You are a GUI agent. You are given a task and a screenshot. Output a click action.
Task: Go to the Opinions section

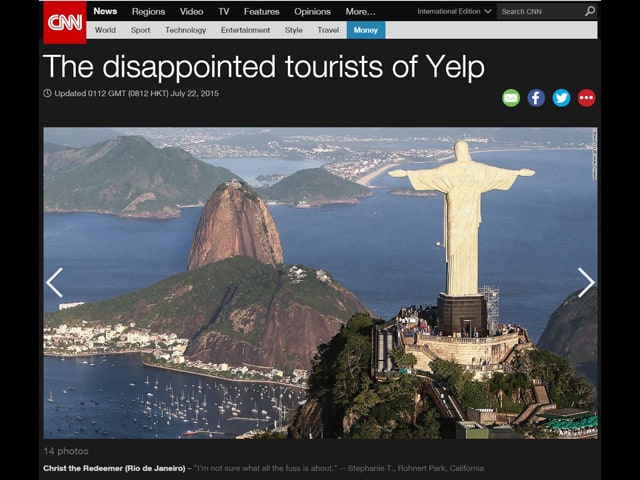[312, 11]
